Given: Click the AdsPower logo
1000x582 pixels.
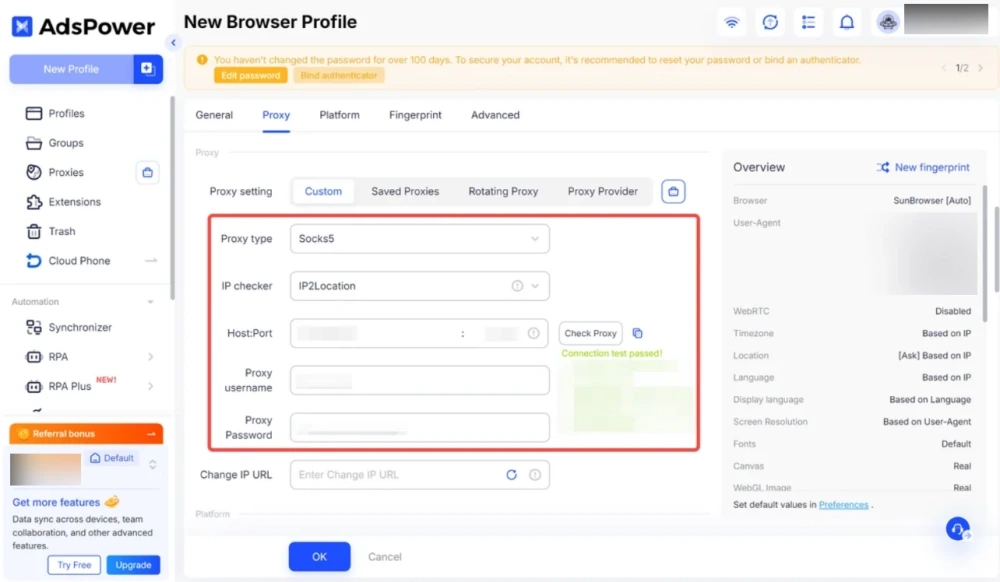Looking at the screenshot, I should click(83, 26).
